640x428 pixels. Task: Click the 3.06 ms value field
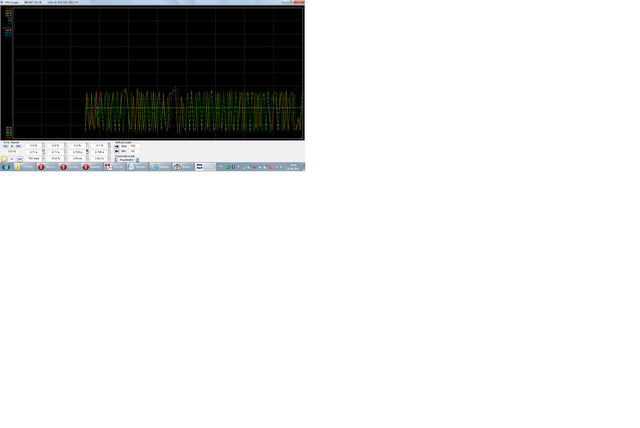click(77, 158)
